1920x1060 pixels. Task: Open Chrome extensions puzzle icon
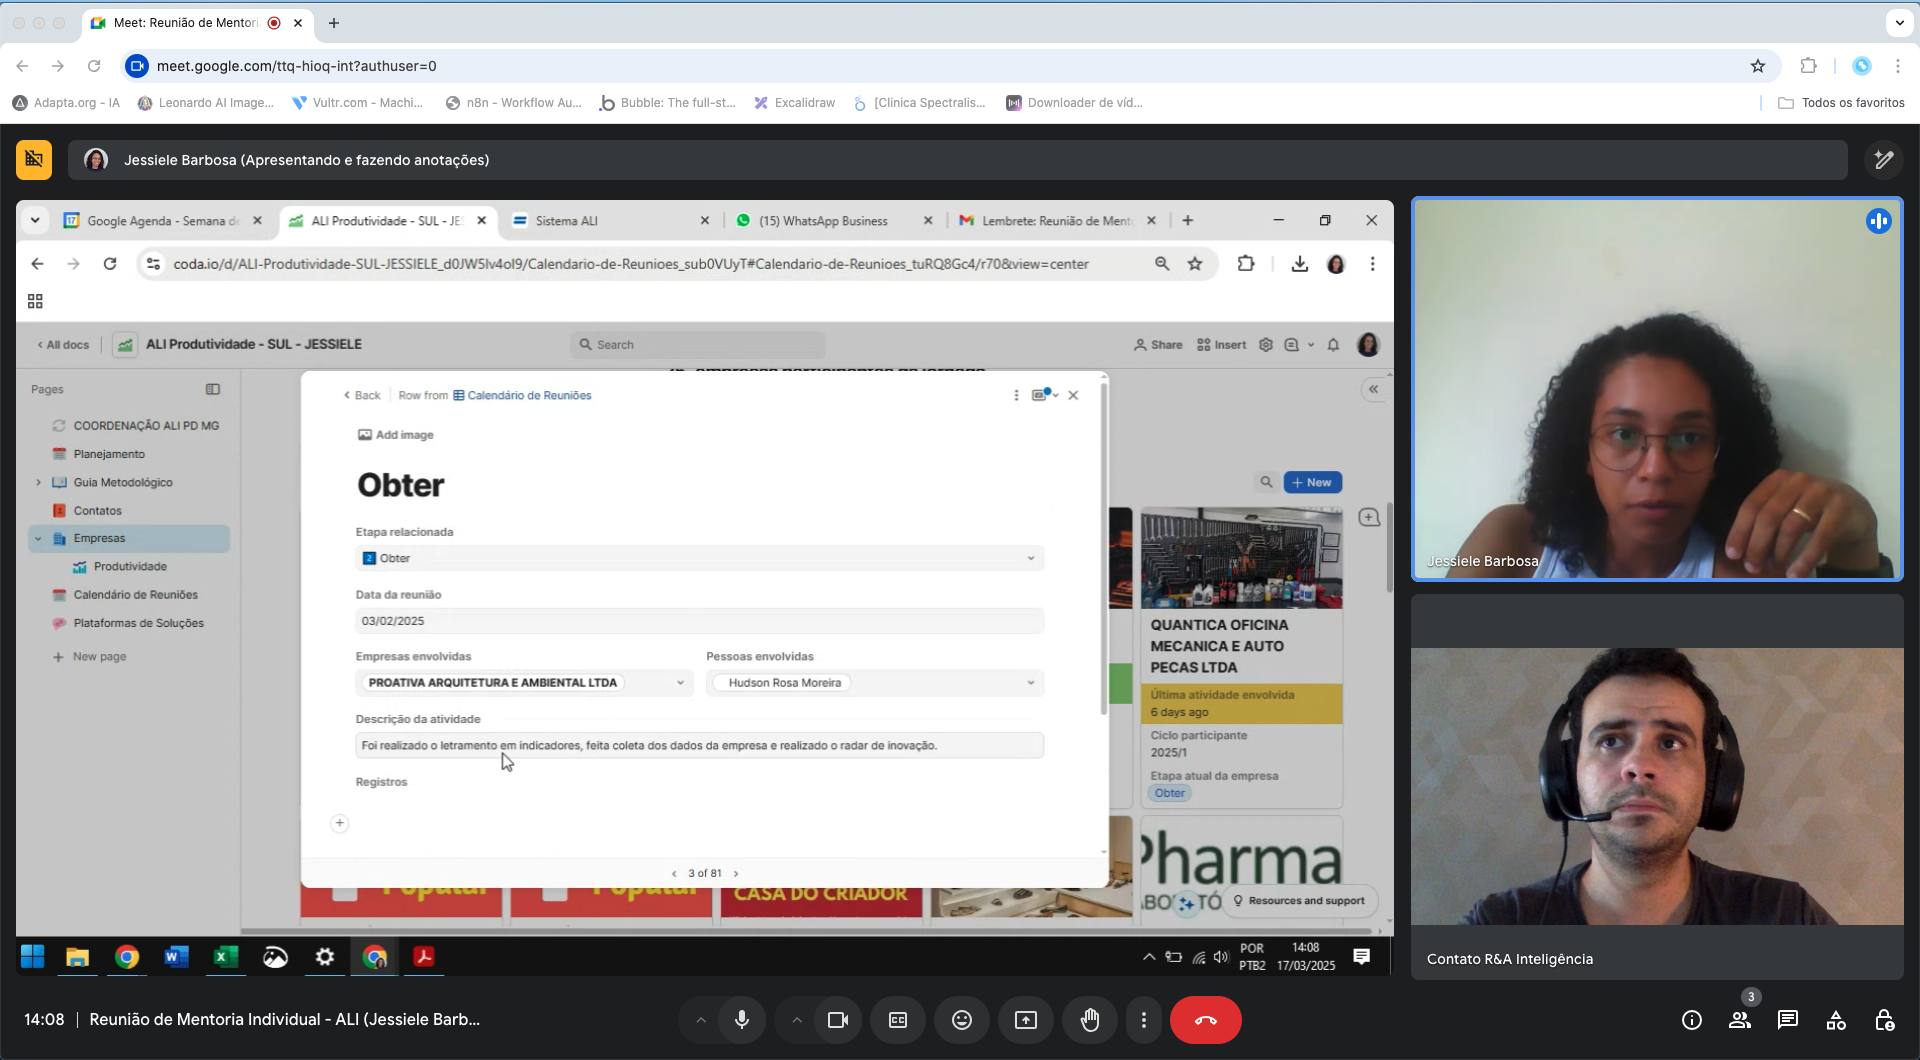click(x=1808, y=66)
